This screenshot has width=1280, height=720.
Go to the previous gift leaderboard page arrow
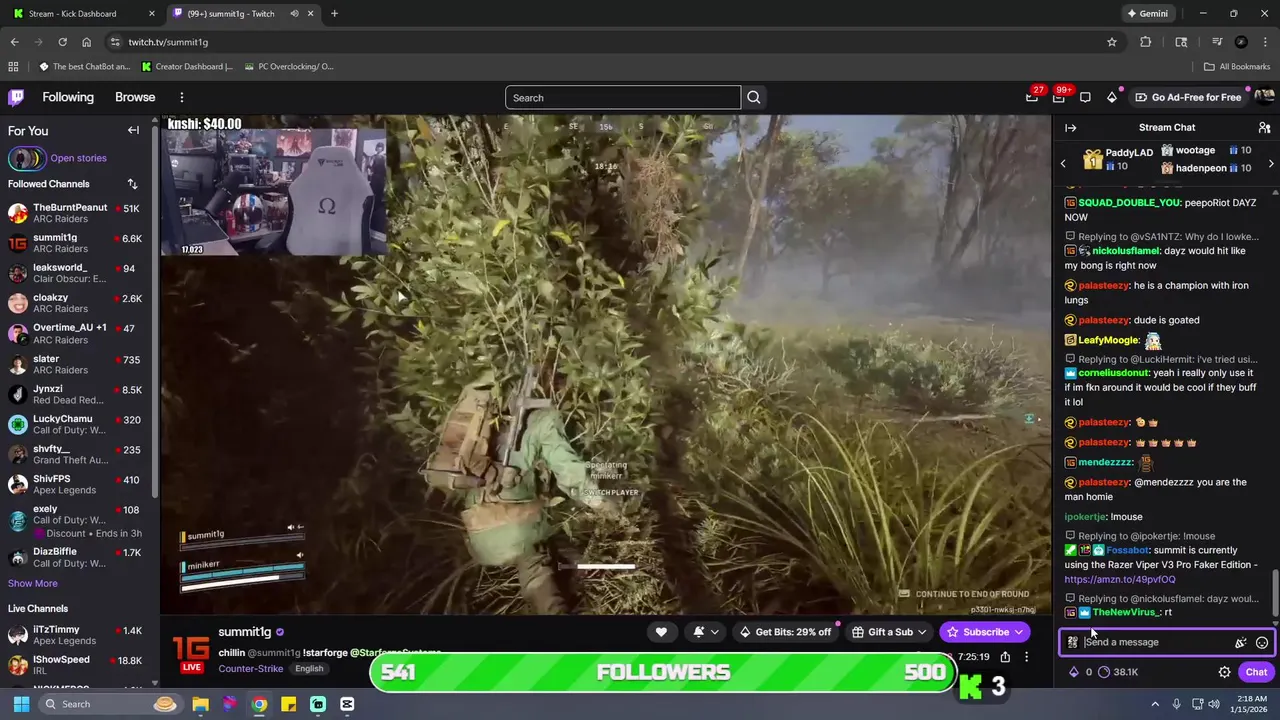pyautogui.click(x=1063, y=163)
